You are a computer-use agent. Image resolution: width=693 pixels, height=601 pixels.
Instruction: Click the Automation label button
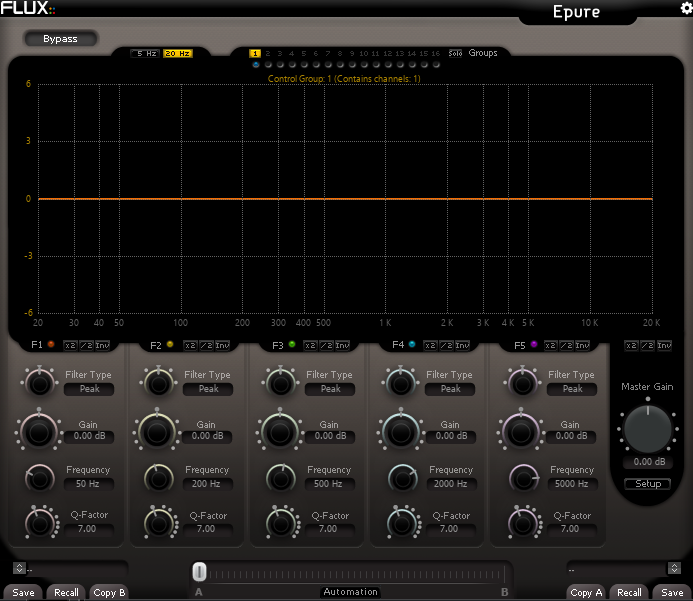(x=350, y=592)
